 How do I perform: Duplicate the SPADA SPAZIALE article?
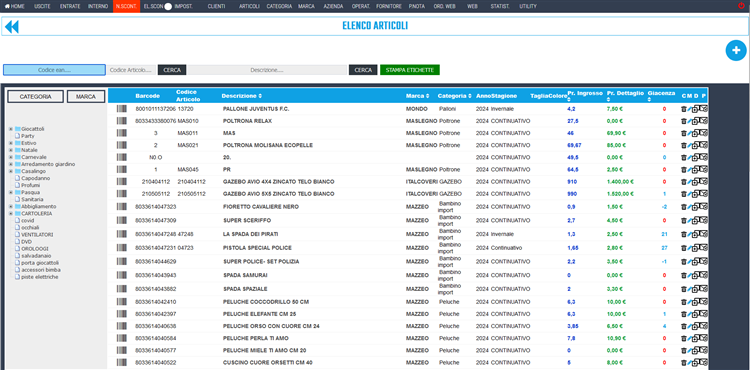(x=696, y=289)
